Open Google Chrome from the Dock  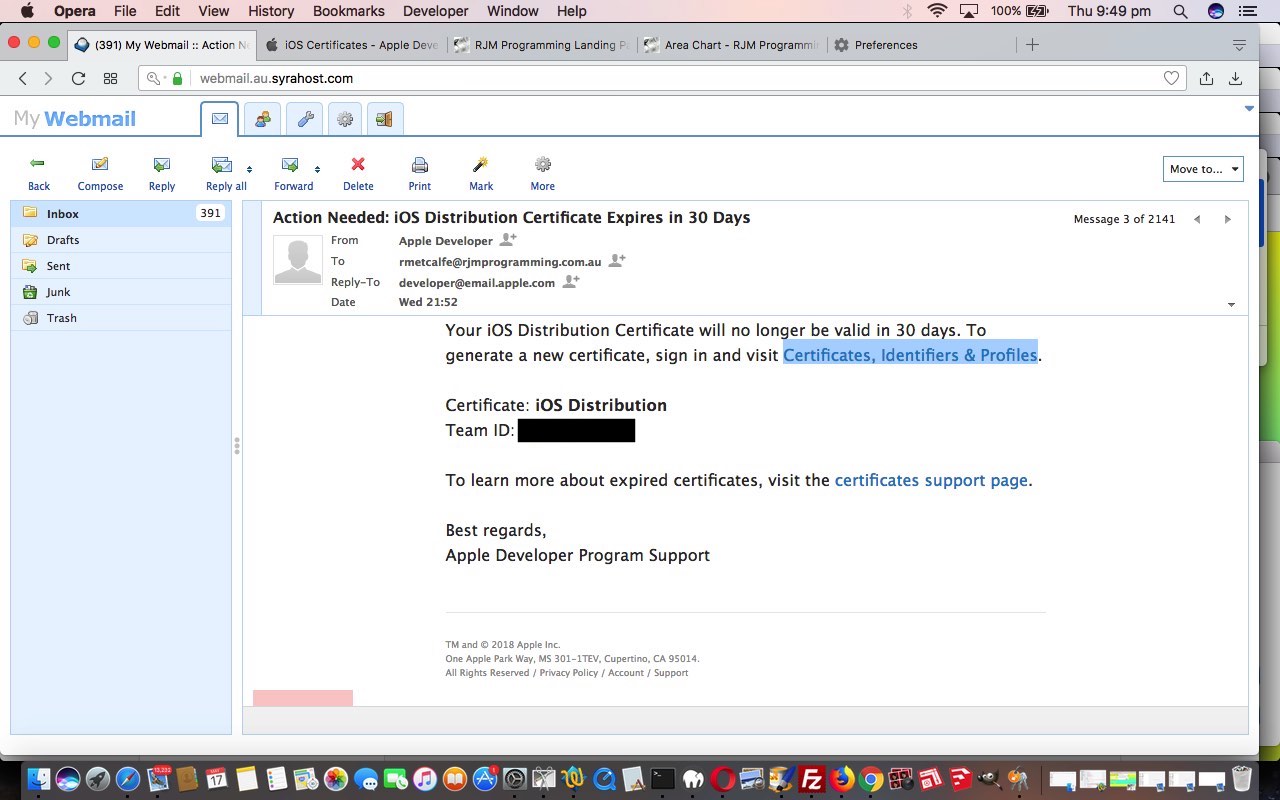pyautogui.click(x=871, y=779)
